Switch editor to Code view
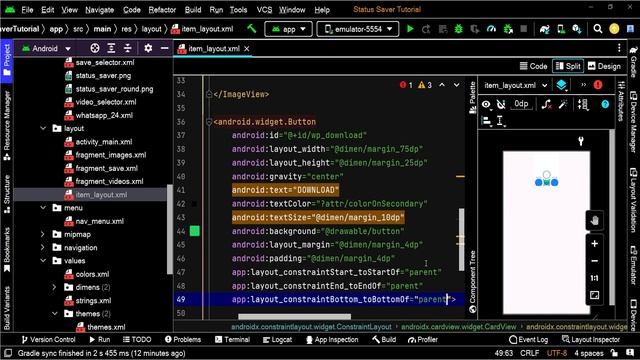Screen dimensions: 640x360 533,66
